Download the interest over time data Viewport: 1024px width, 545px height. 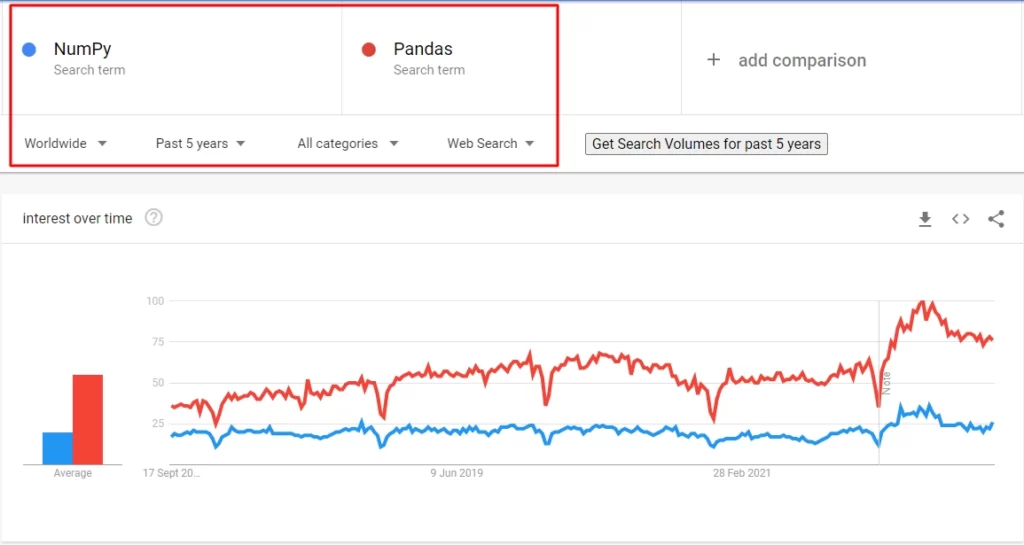tap(925, 219)
